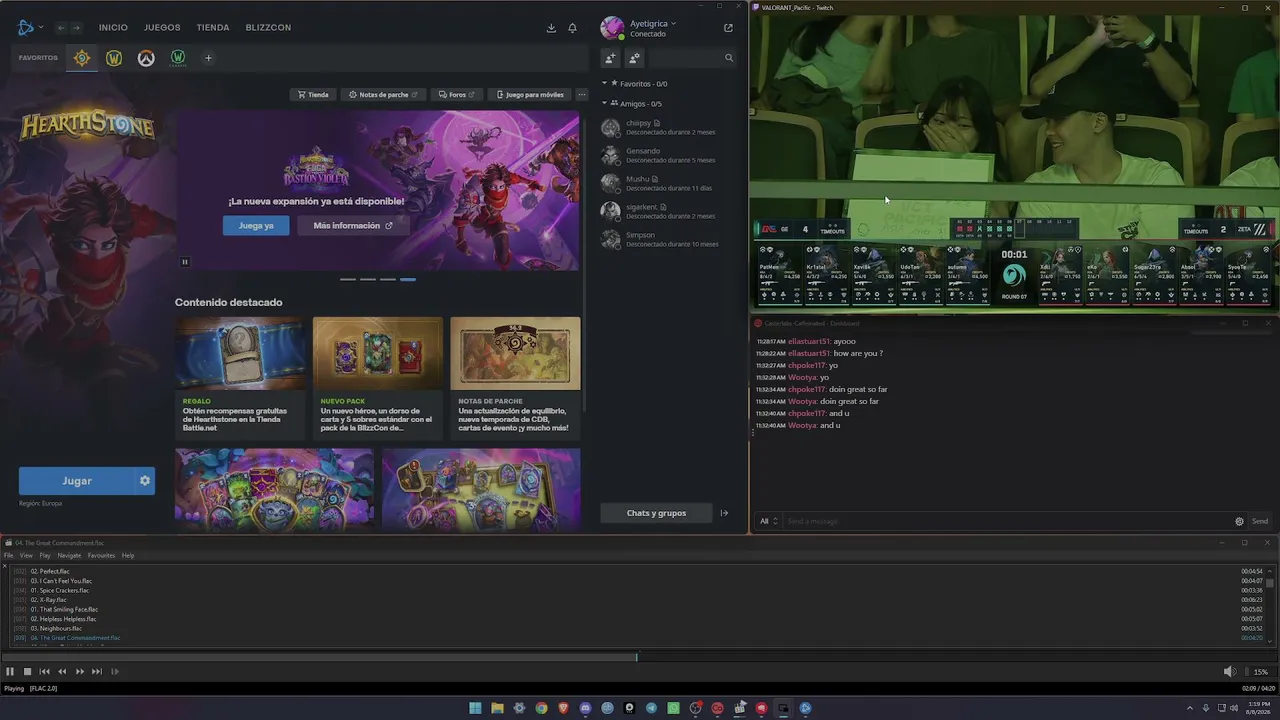Open the Navigate menu in music player
Screen dimensions: 1280x720
(x=69, y=556)
